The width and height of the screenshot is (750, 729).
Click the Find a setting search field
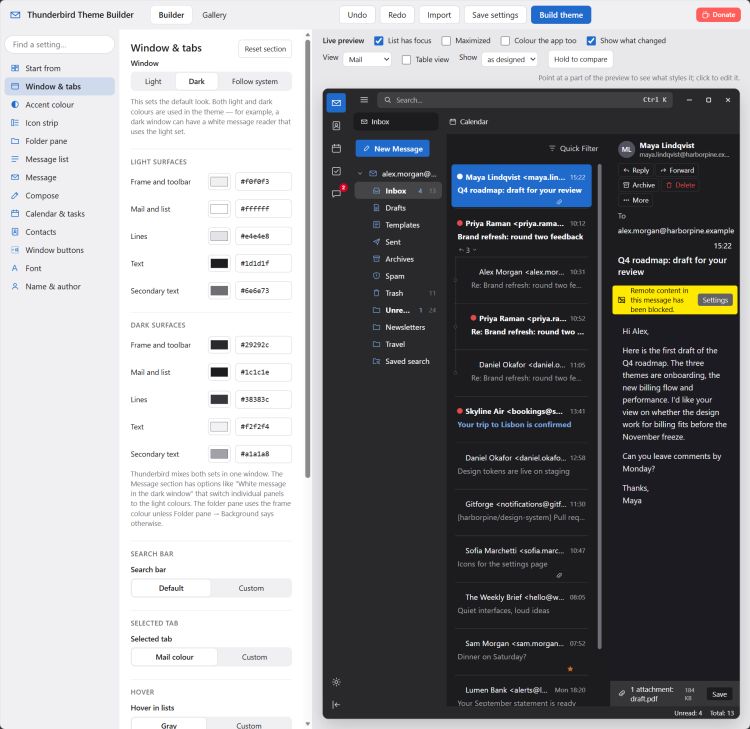pos(59,44)
